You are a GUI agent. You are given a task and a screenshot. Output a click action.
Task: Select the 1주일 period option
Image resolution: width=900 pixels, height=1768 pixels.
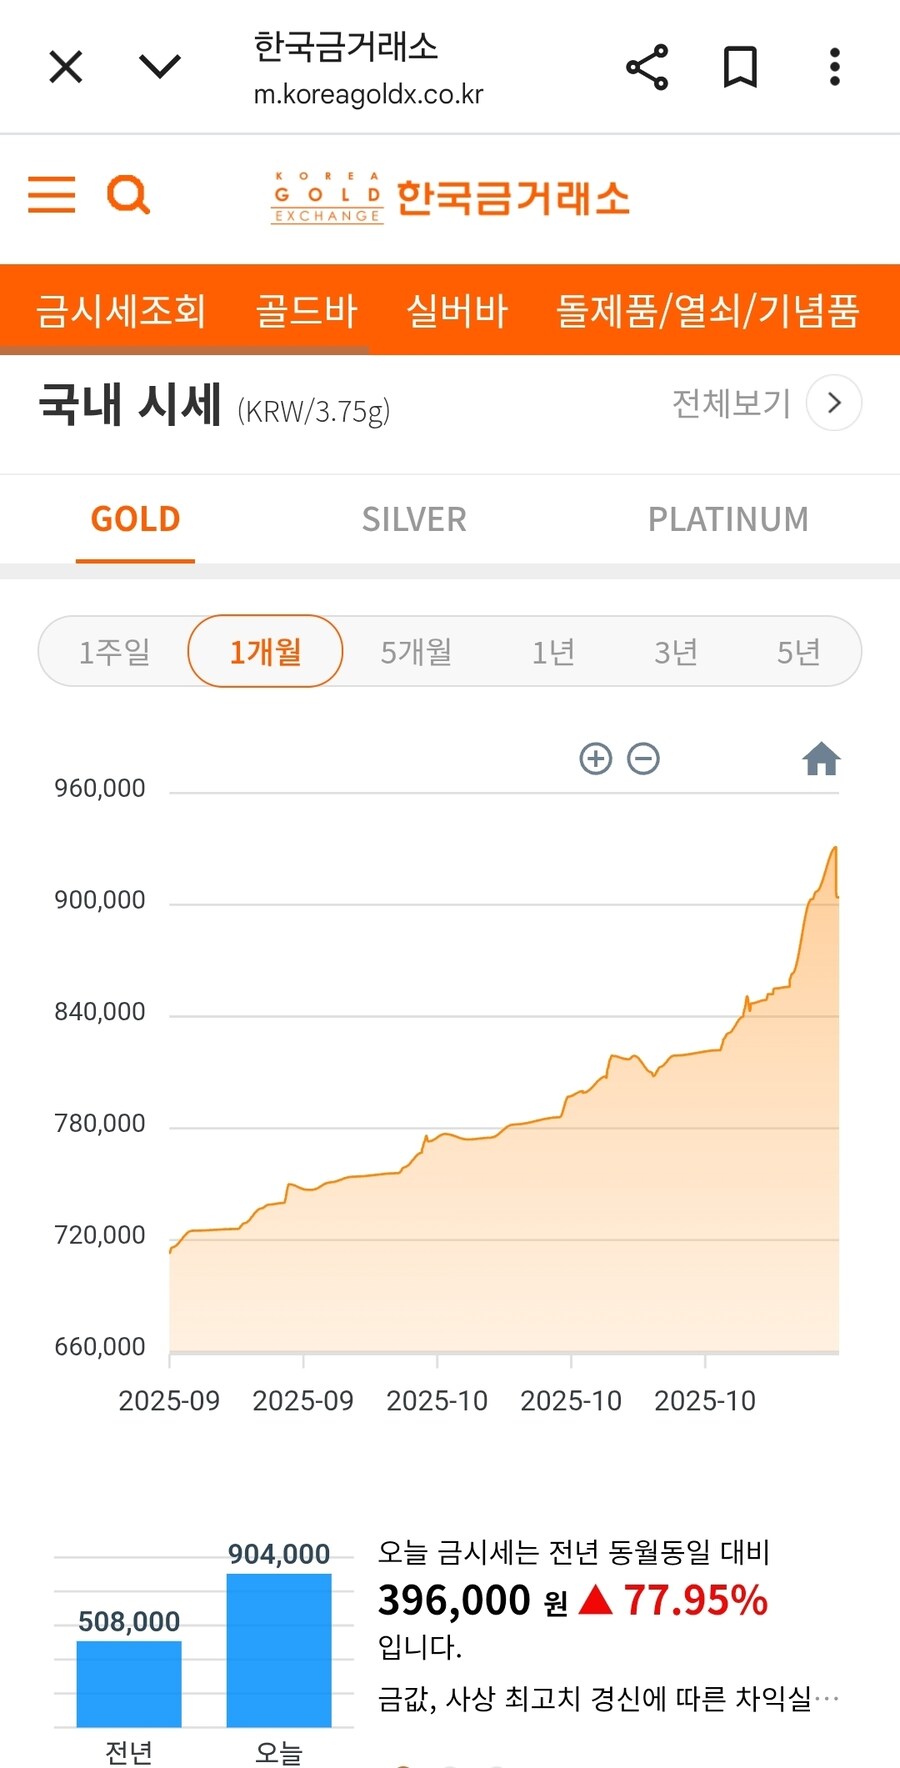coord(114,652)
